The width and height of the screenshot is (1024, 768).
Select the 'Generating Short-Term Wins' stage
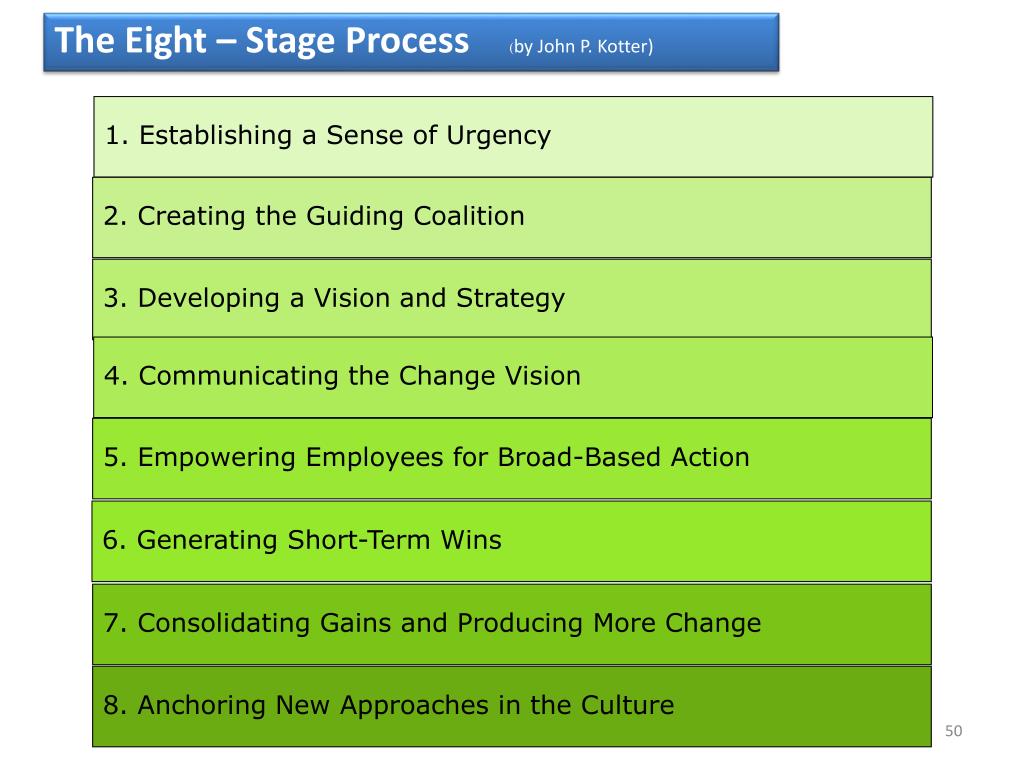(511, 541)
